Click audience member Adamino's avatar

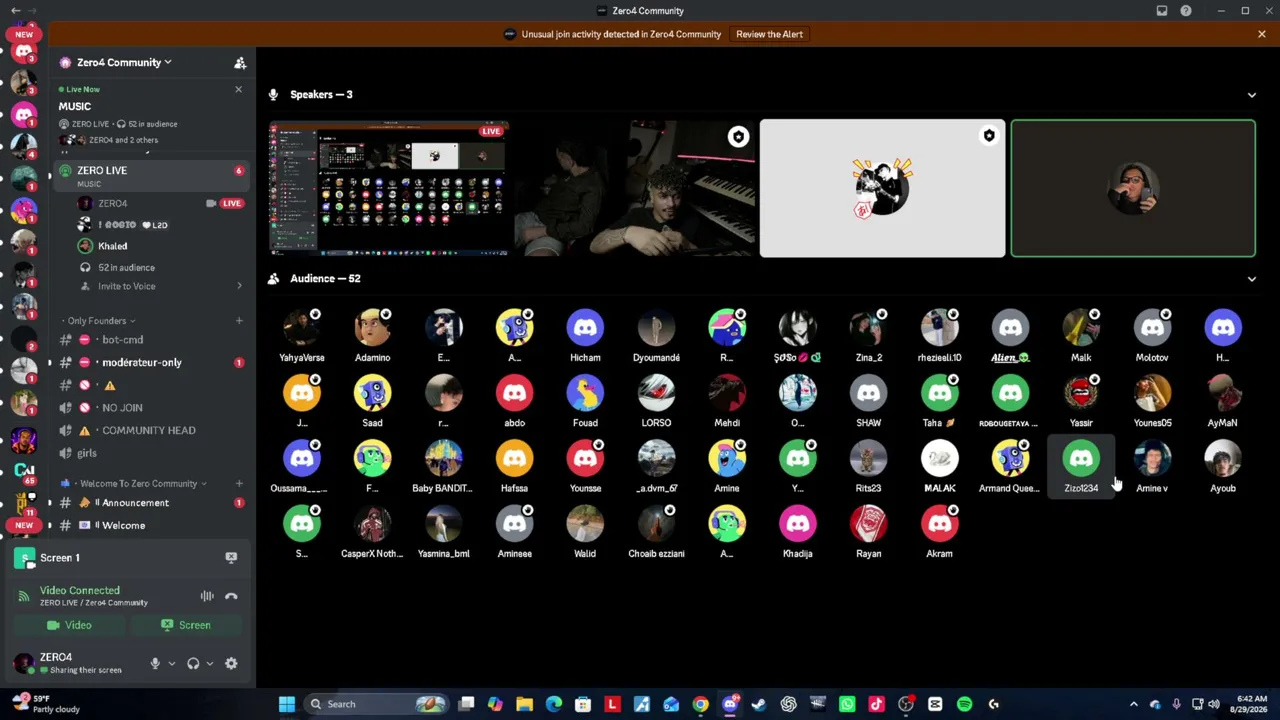pos(372,328)
